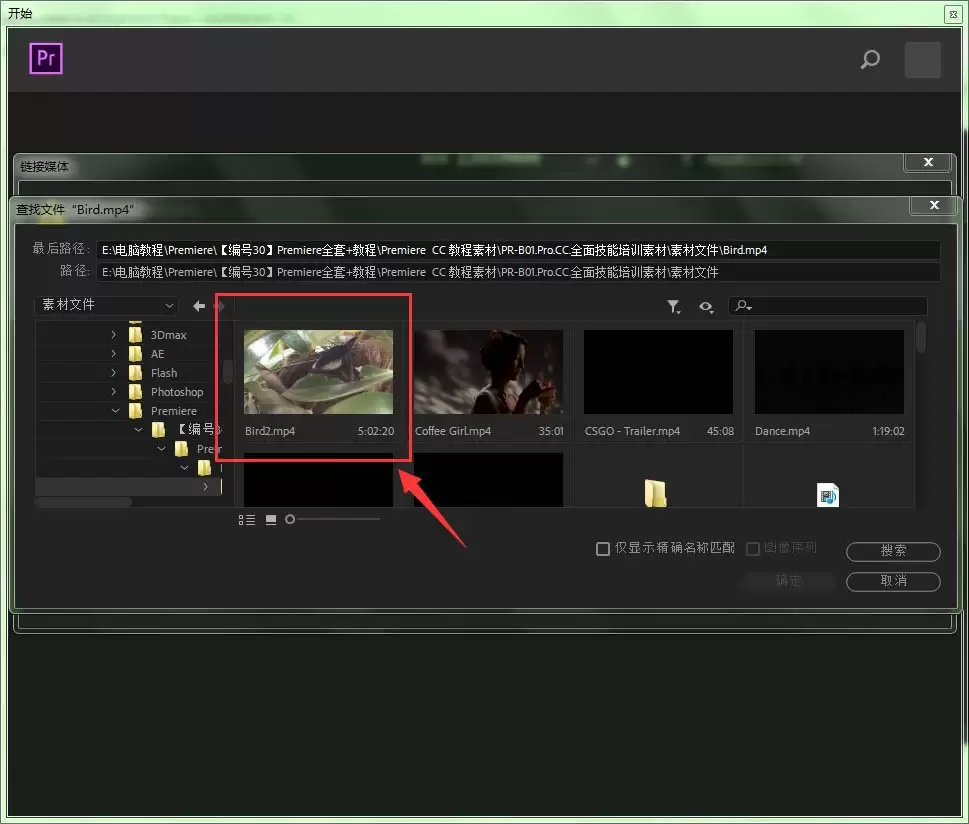This screenshot has width=969, height=824.
Task: Enable show exact name matches only checkbox
Action: click(603, 549)
